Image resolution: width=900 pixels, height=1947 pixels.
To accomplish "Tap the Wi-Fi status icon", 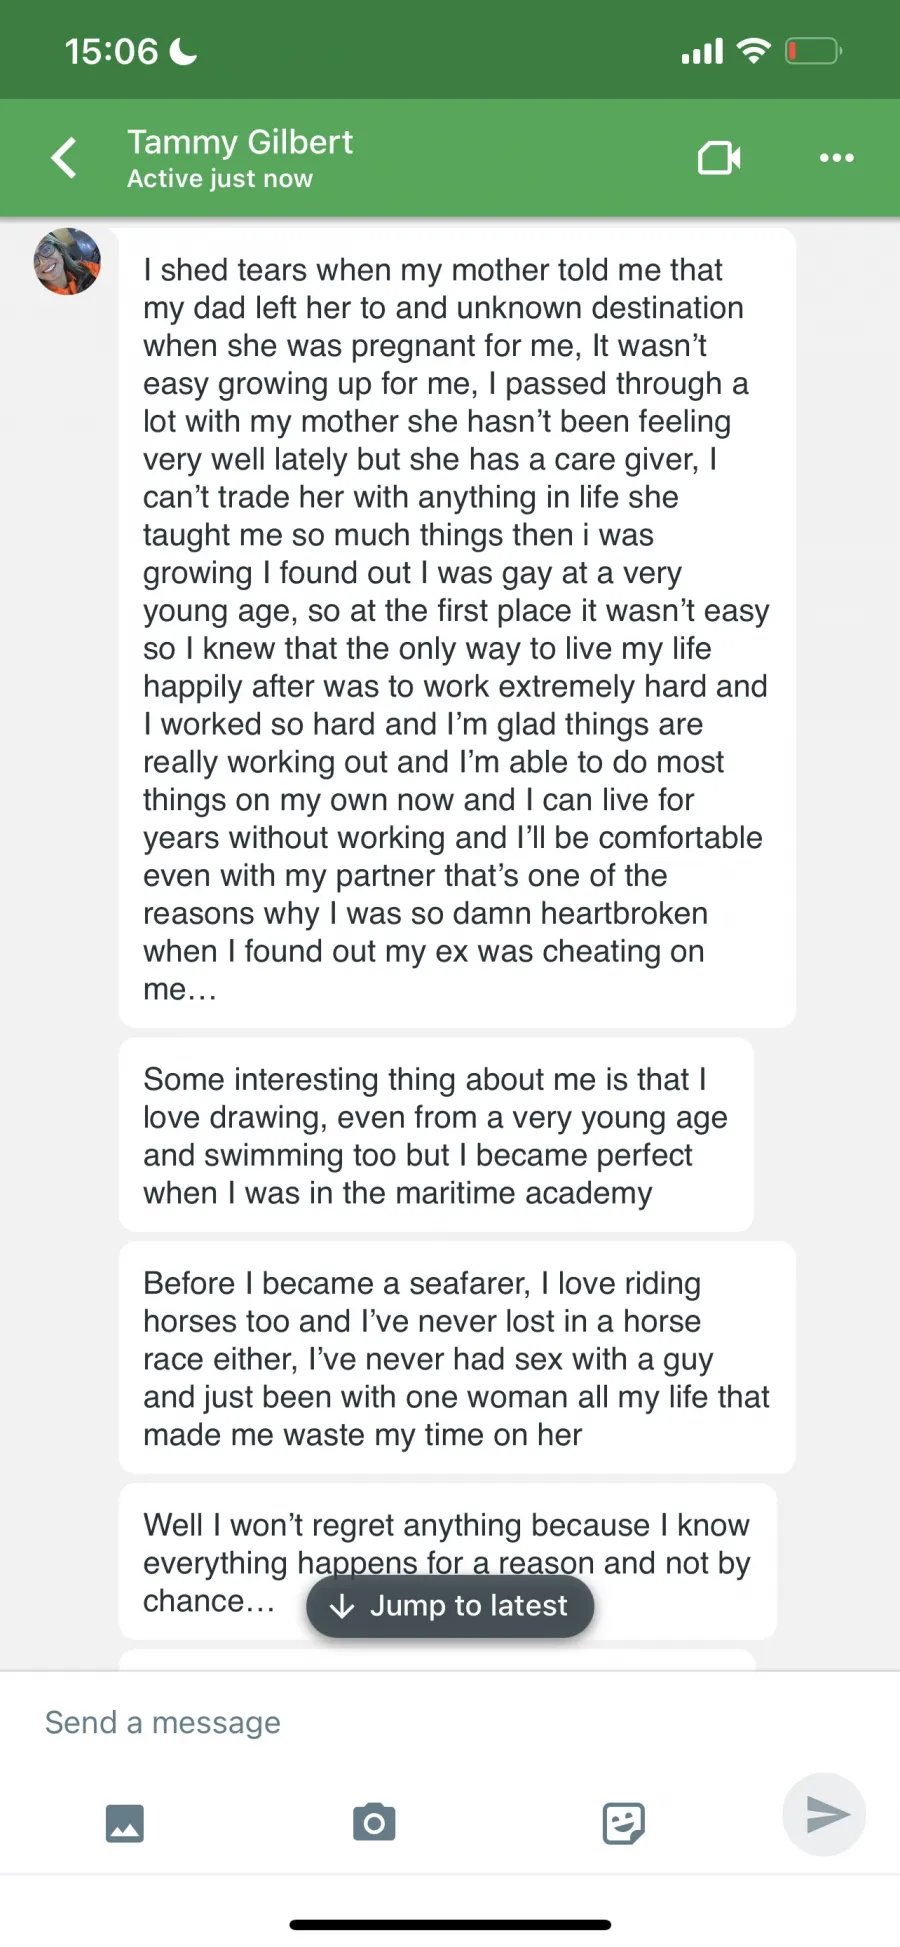I will [753, 51].
